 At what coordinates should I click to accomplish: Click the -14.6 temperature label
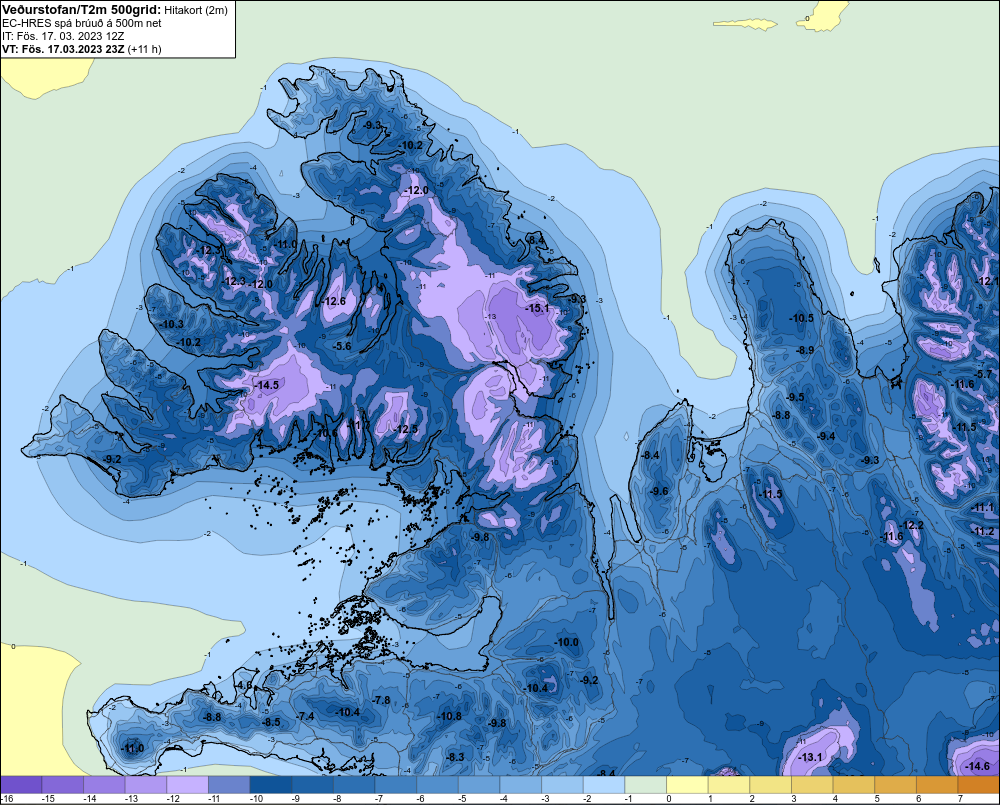point(977,766)
